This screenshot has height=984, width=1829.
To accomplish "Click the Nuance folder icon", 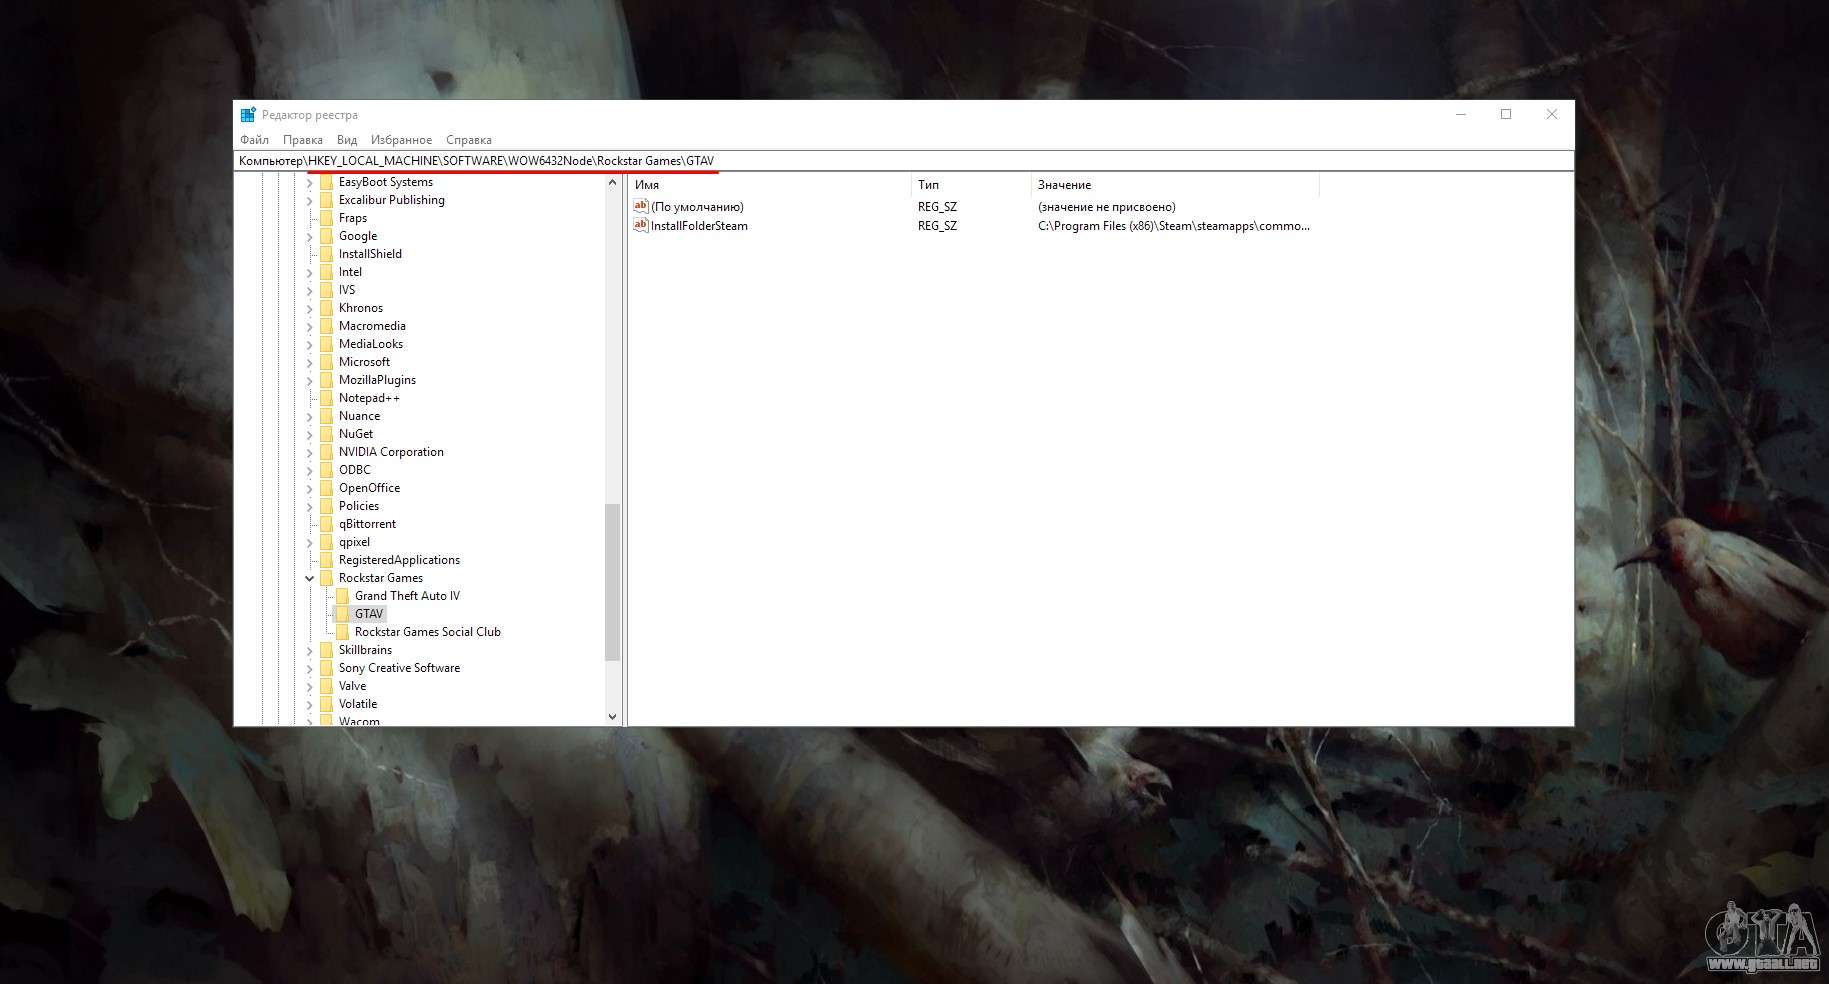I will 326,416.
